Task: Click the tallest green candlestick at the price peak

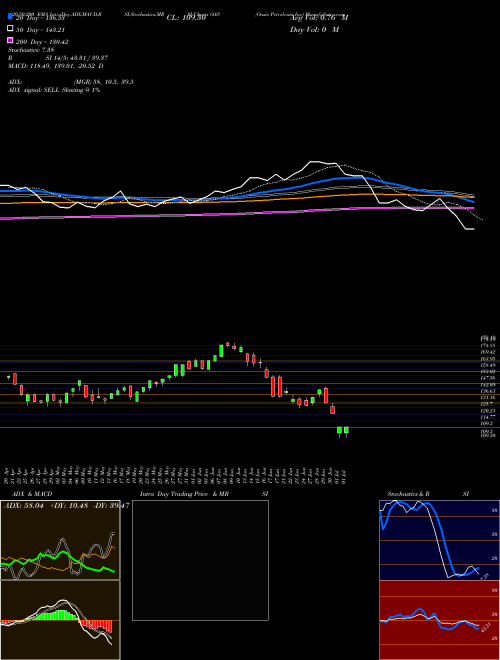Action: coord(221,351)
